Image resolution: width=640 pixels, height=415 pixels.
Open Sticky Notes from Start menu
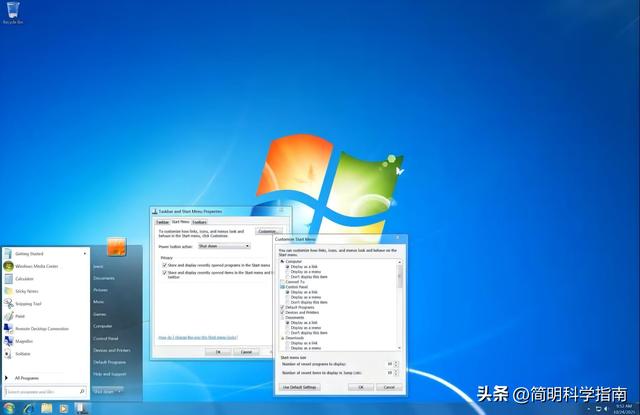[x=28, y=290]
